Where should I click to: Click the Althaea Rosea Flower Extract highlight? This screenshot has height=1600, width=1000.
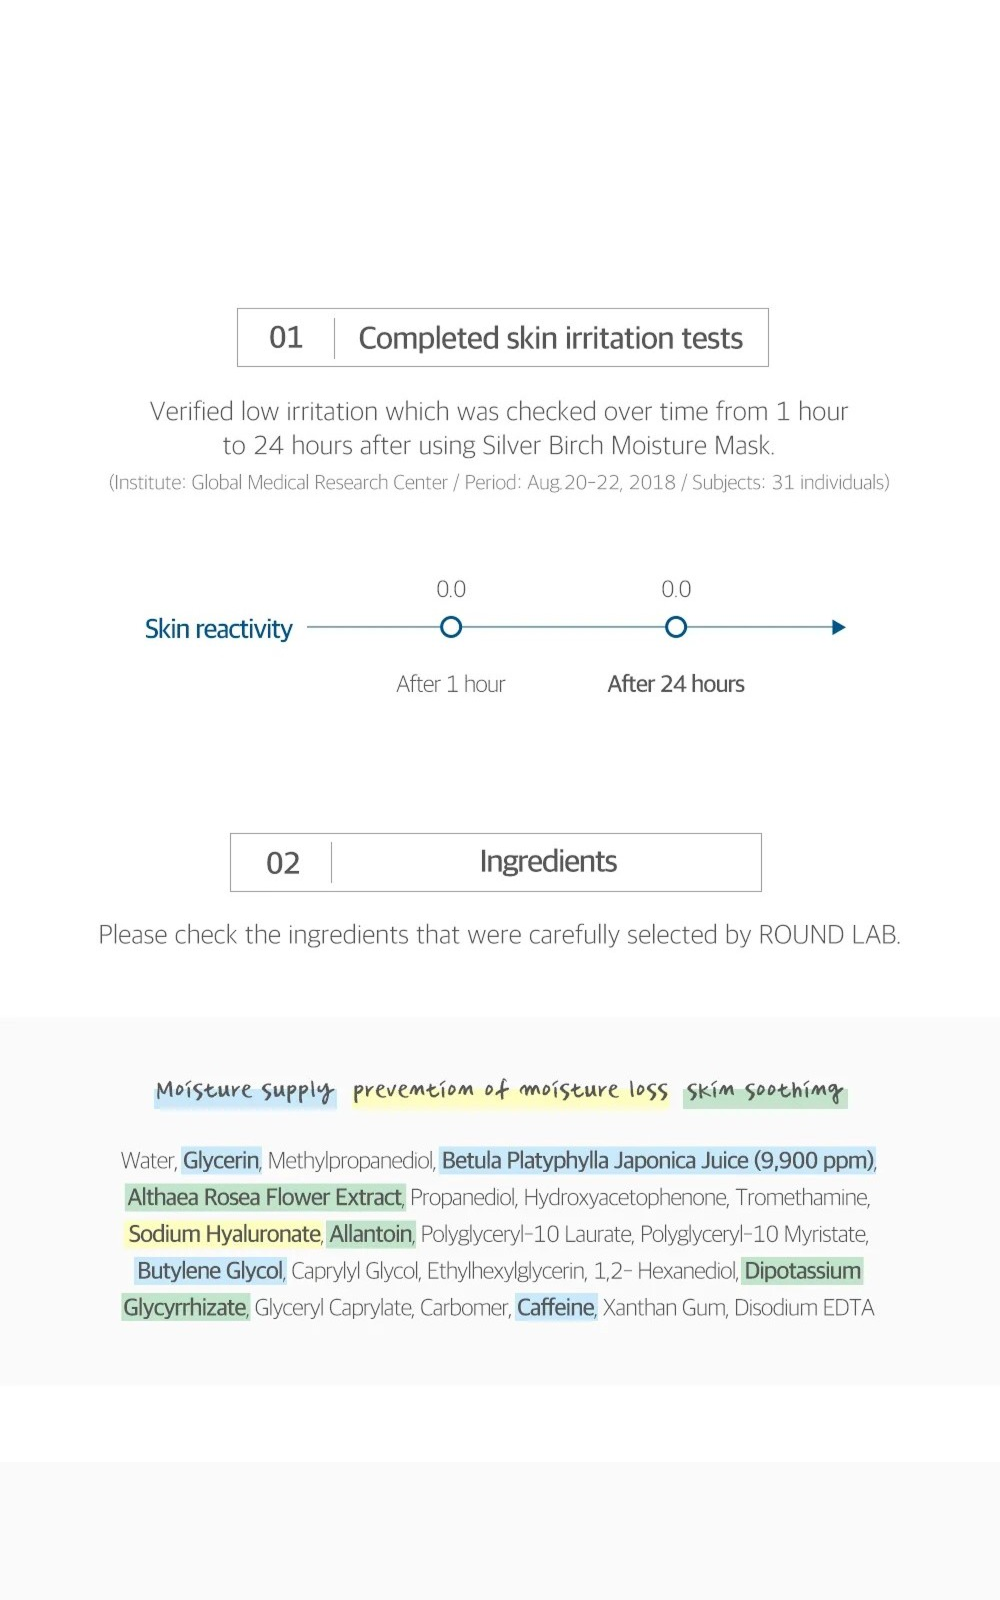[x=264, y=1197]
